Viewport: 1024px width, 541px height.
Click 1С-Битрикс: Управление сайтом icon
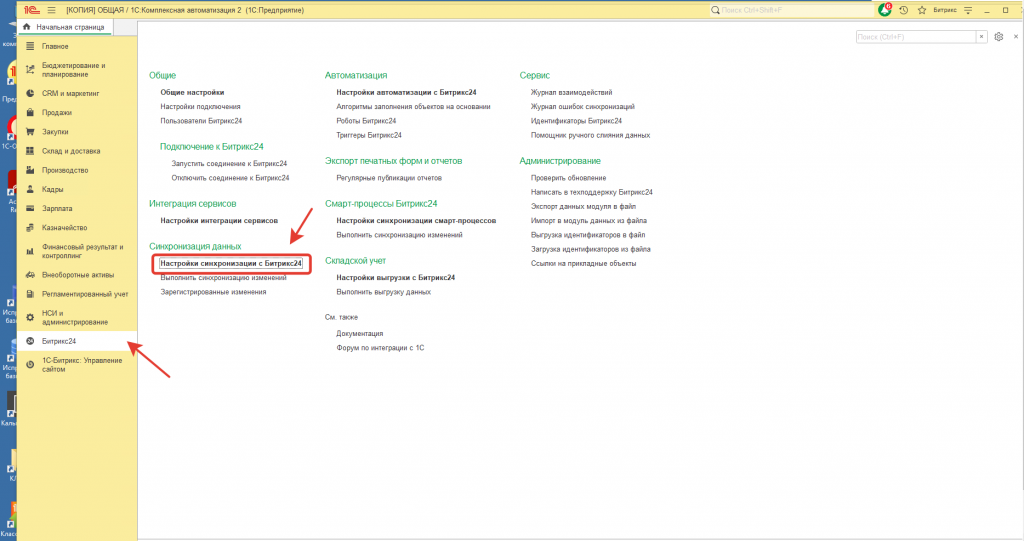(x=30, y=365)
